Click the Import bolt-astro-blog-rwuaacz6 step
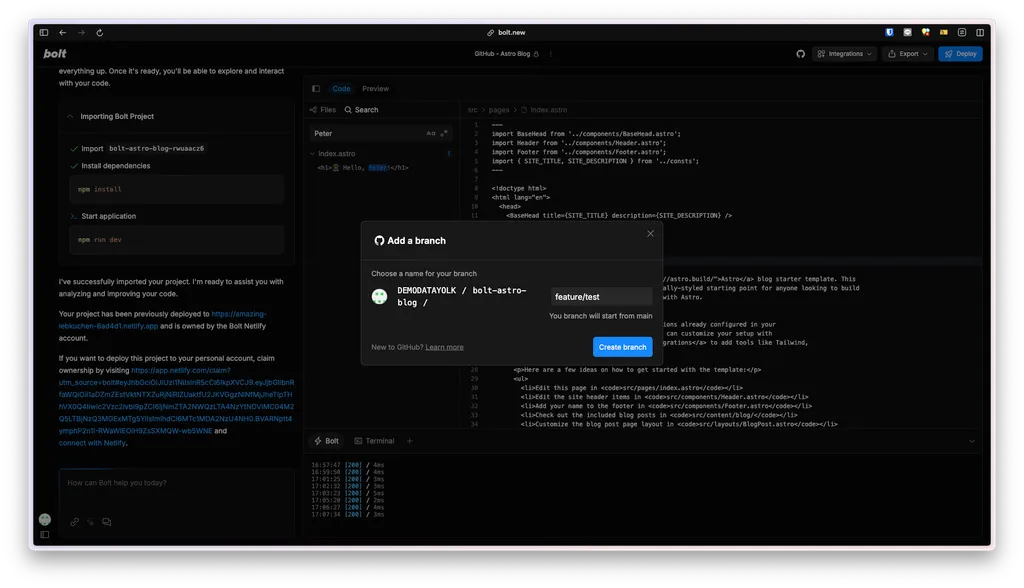Screen dimensions: 1024x588 coord(137,148)
